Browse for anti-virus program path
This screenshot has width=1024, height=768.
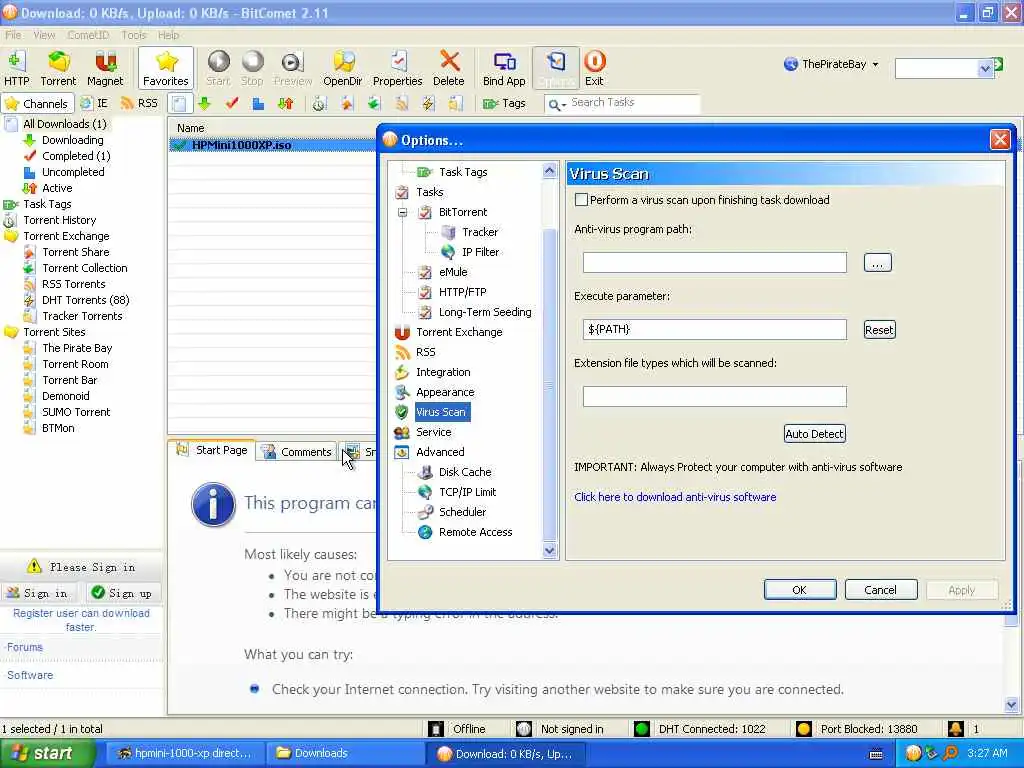pyautogui.click(x=877, y=263)
